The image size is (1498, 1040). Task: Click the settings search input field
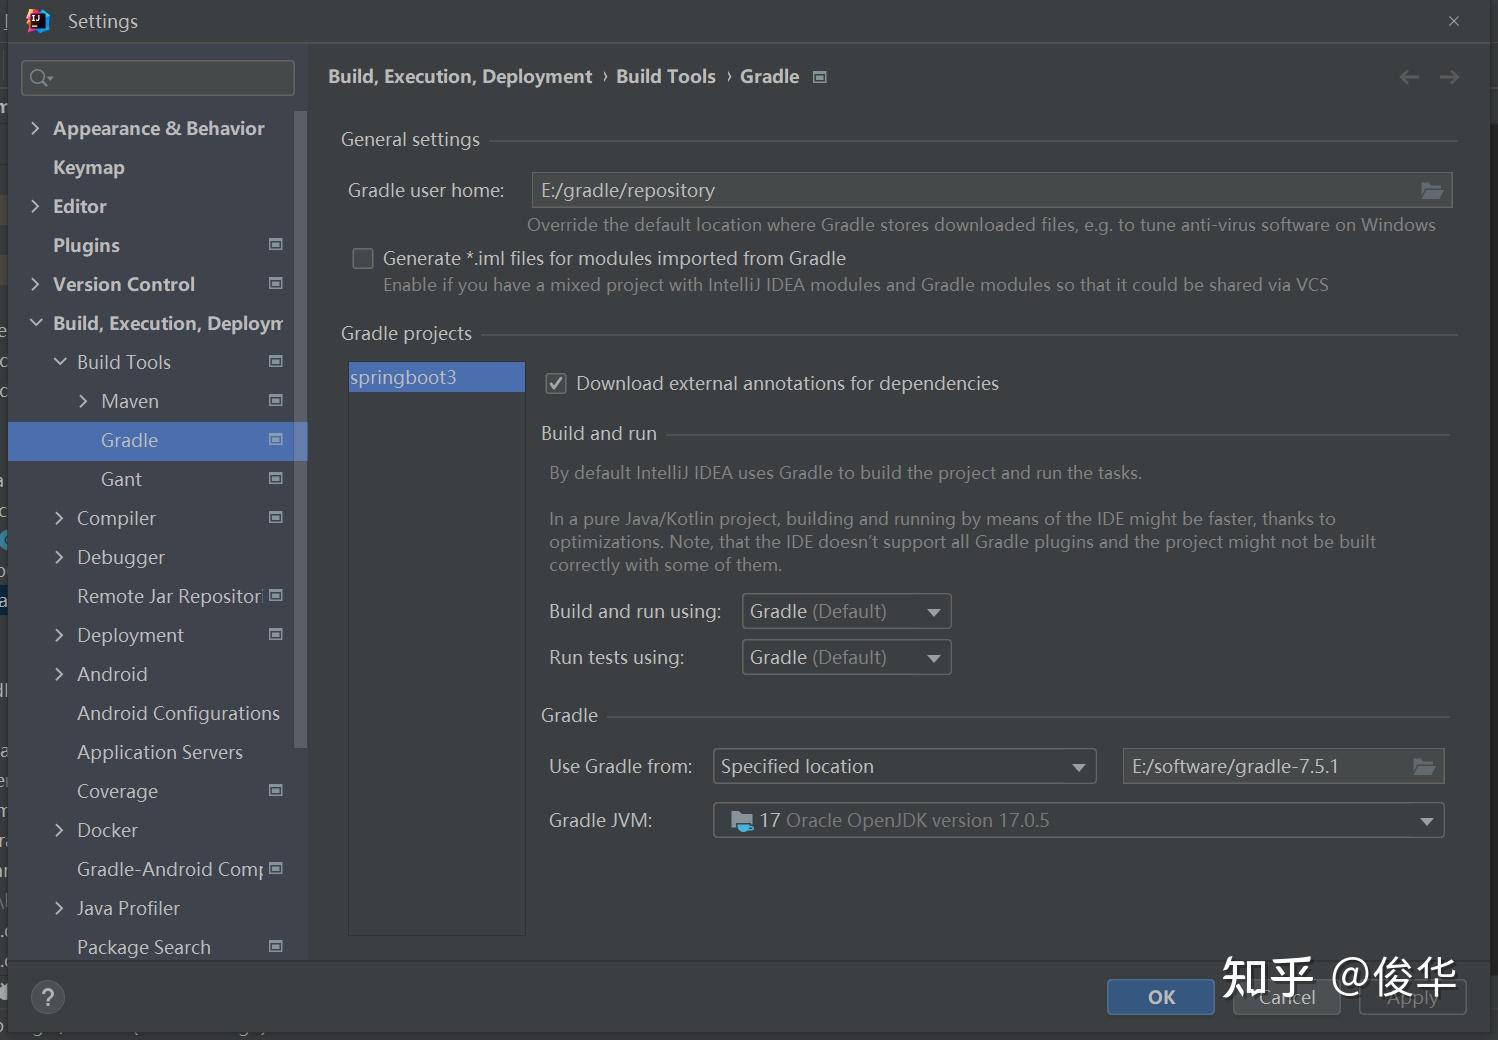point(158,78)
